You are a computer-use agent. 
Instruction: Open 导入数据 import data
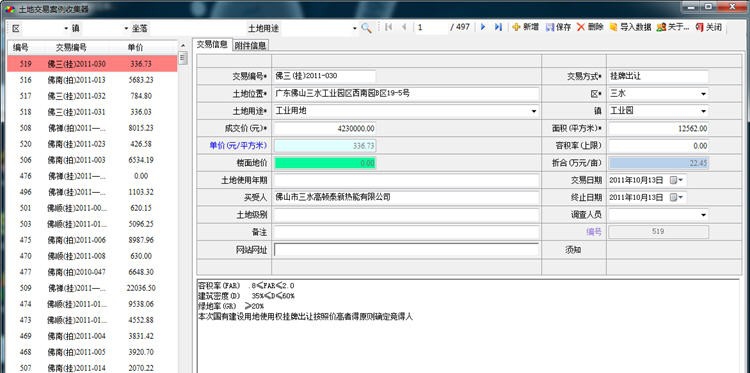(630, 27)
